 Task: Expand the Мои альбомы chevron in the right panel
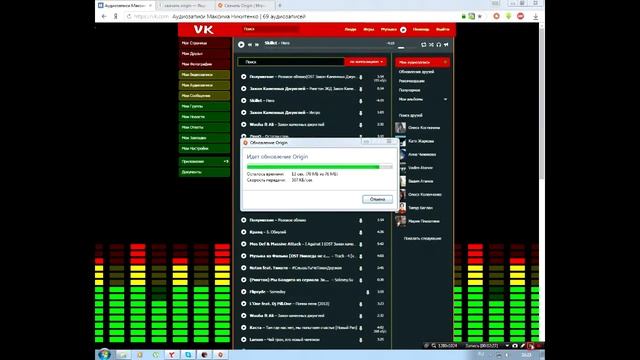(445, 99)
